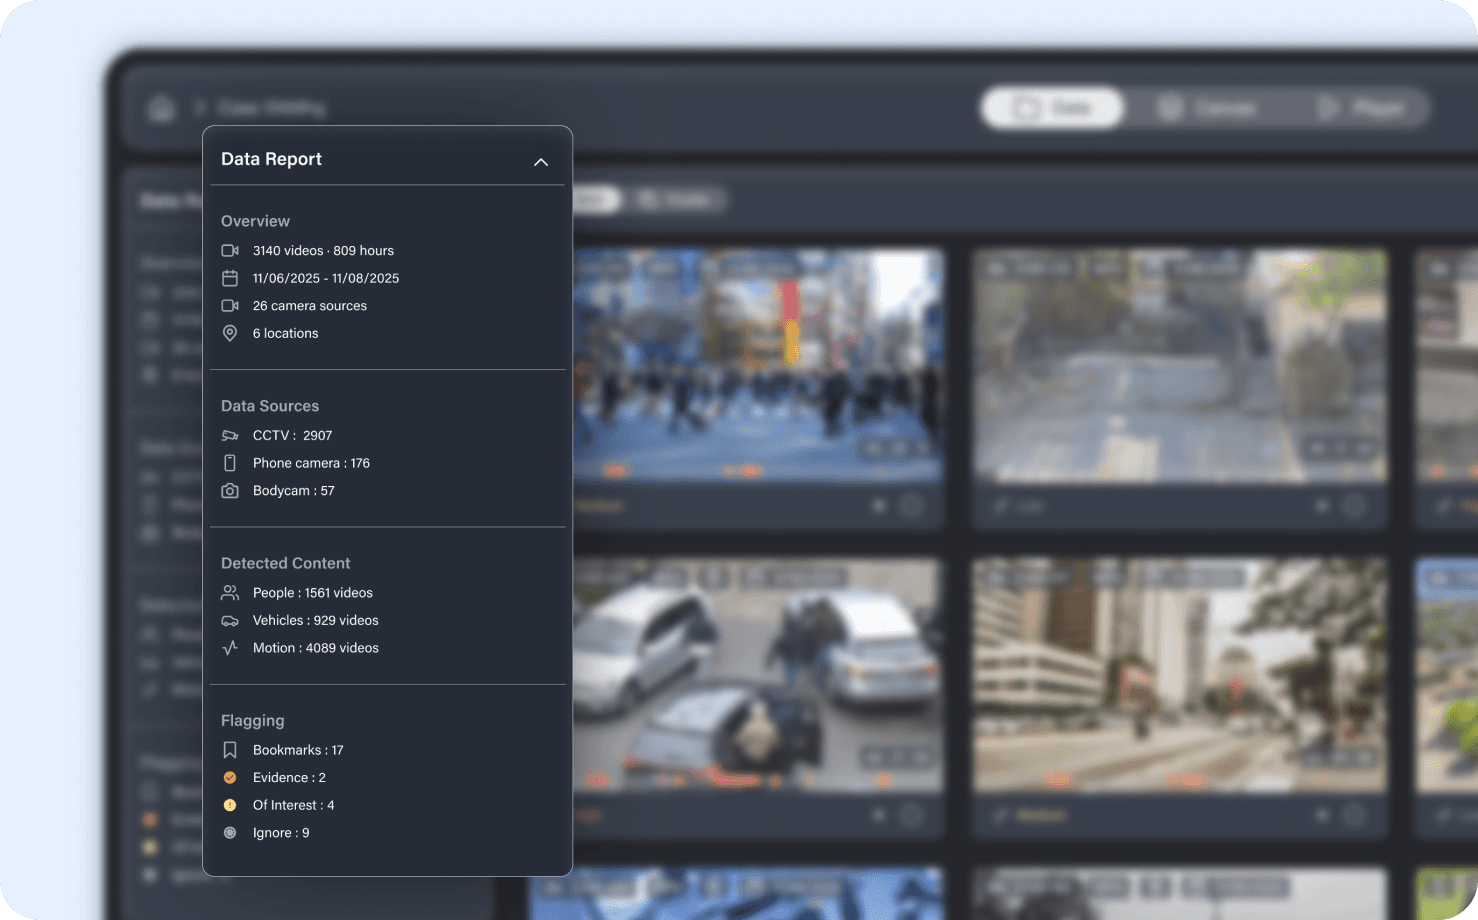1478x920 pixels.
Task: Go to home via the house icon
Action: click(162, 108)
